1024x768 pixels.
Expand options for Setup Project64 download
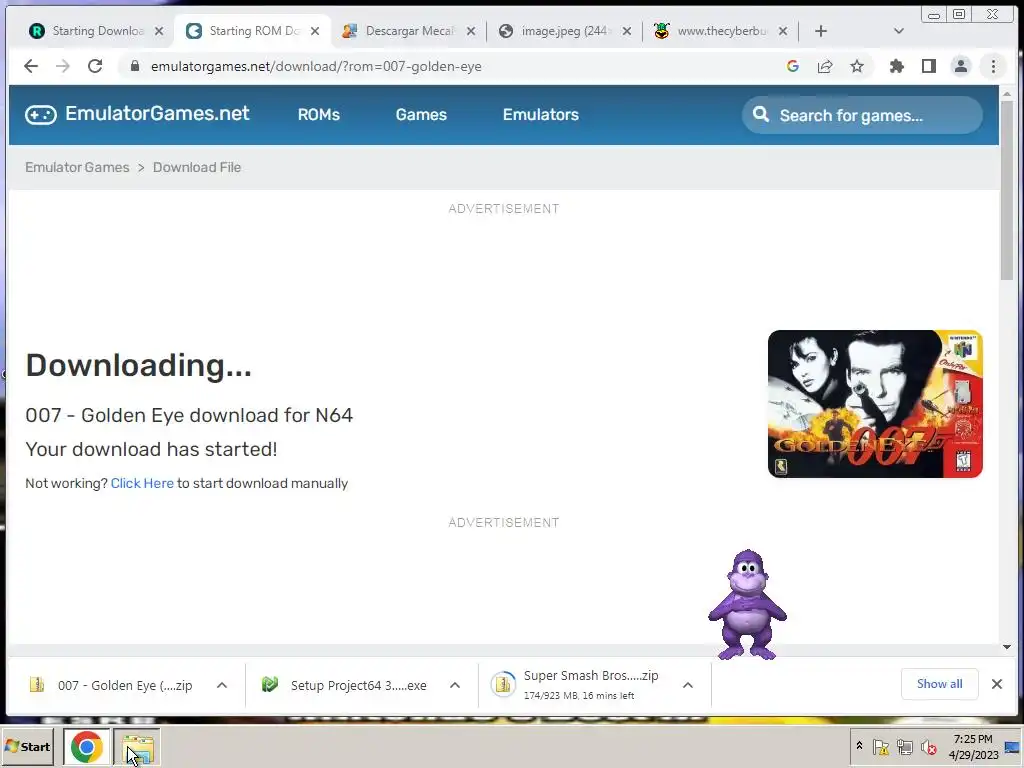pos(455,685)
